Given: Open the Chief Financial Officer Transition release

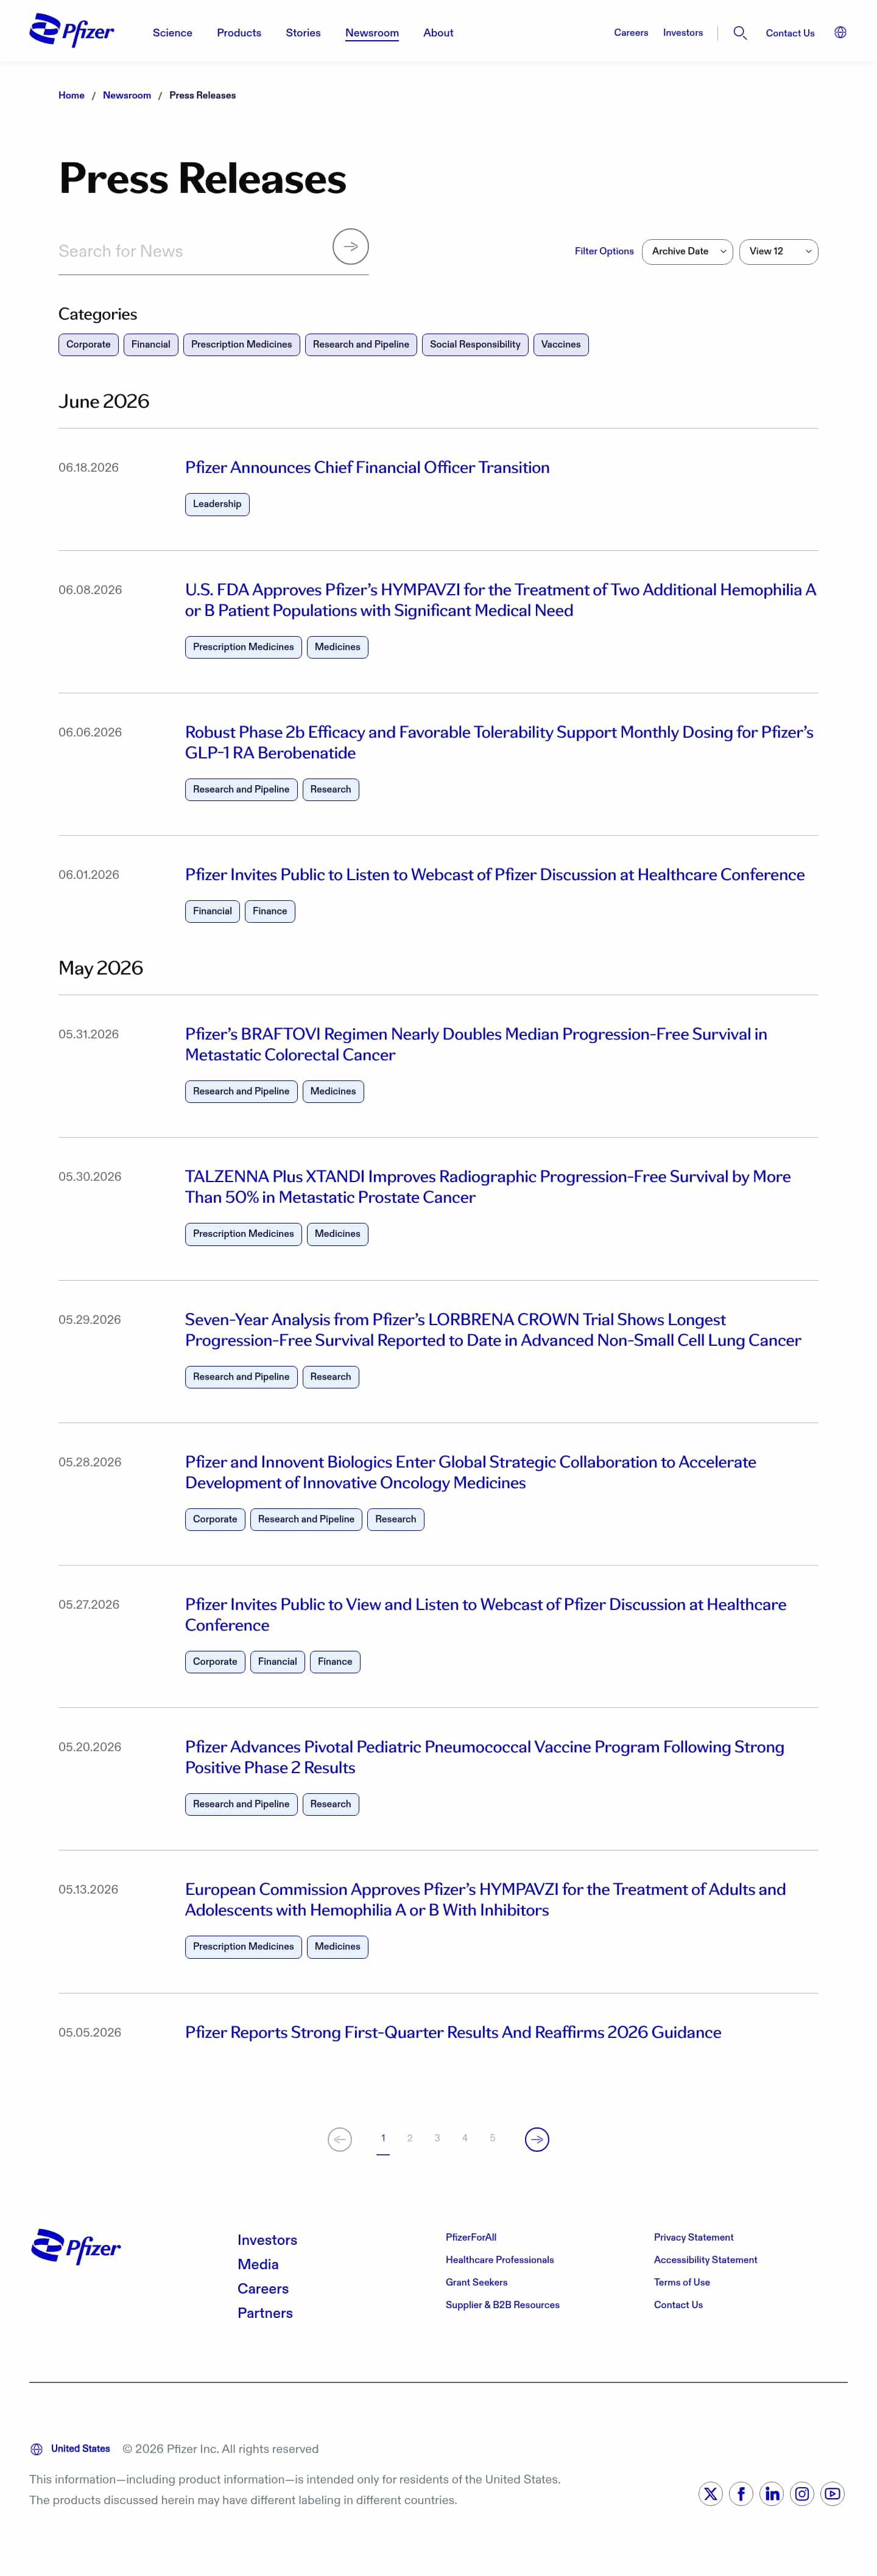Looking at the screenshot, I should [367, 467].
